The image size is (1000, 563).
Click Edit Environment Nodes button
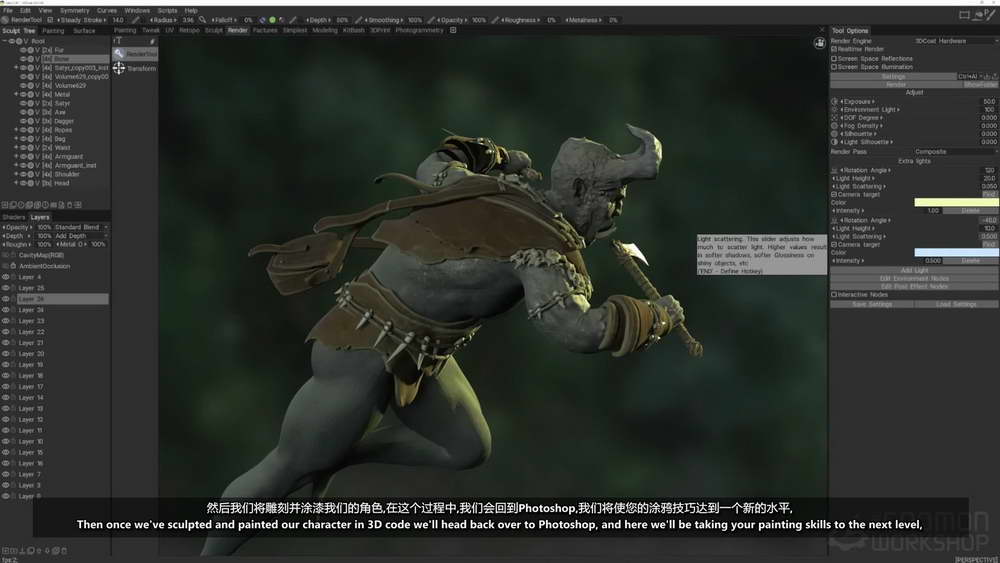[914, 279]
